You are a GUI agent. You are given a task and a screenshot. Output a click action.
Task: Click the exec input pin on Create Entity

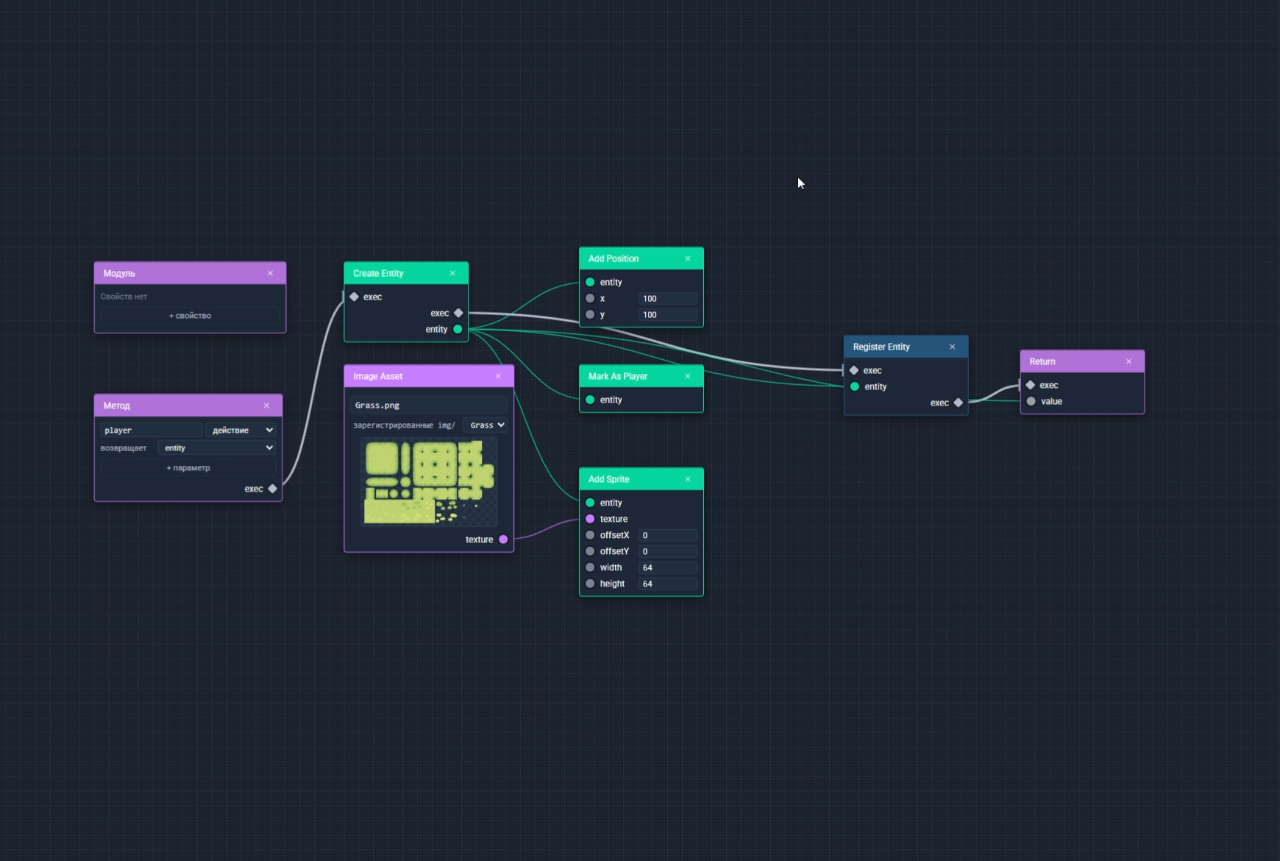[x=354, y=297]
